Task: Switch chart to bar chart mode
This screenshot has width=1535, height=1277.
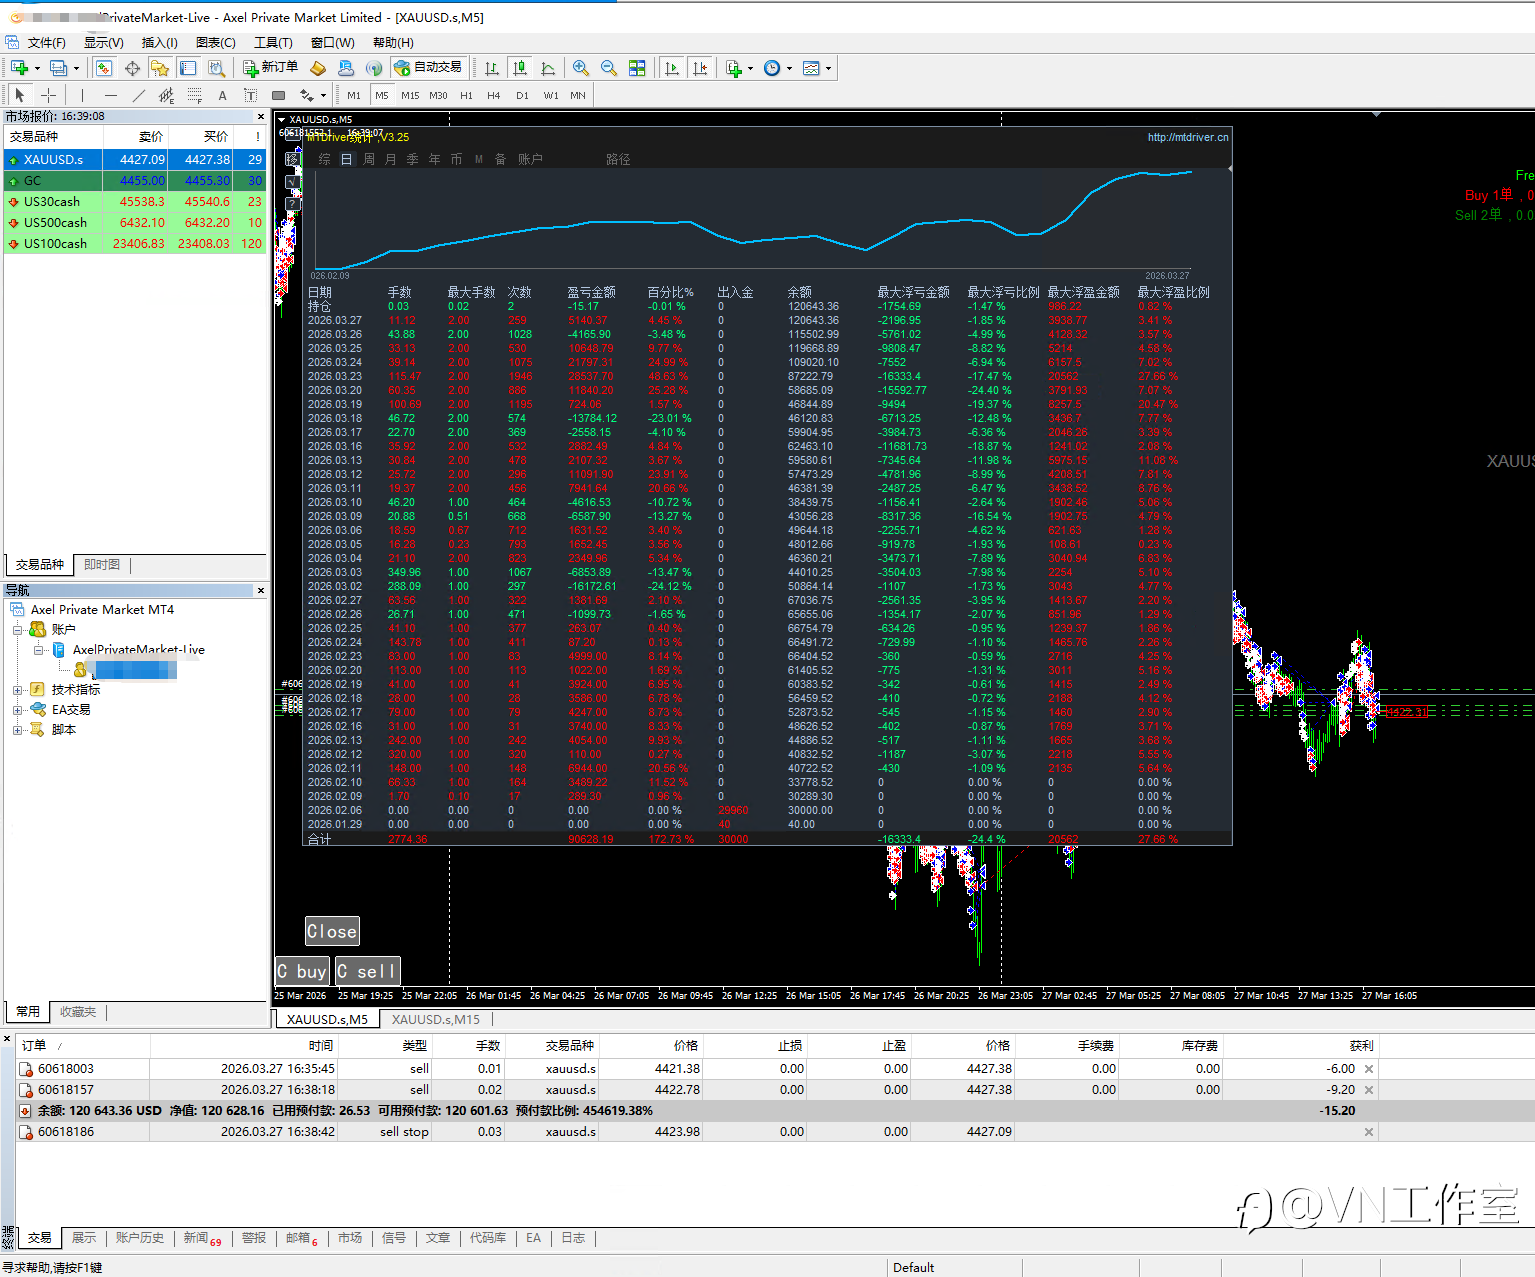Action: [492, 68]
